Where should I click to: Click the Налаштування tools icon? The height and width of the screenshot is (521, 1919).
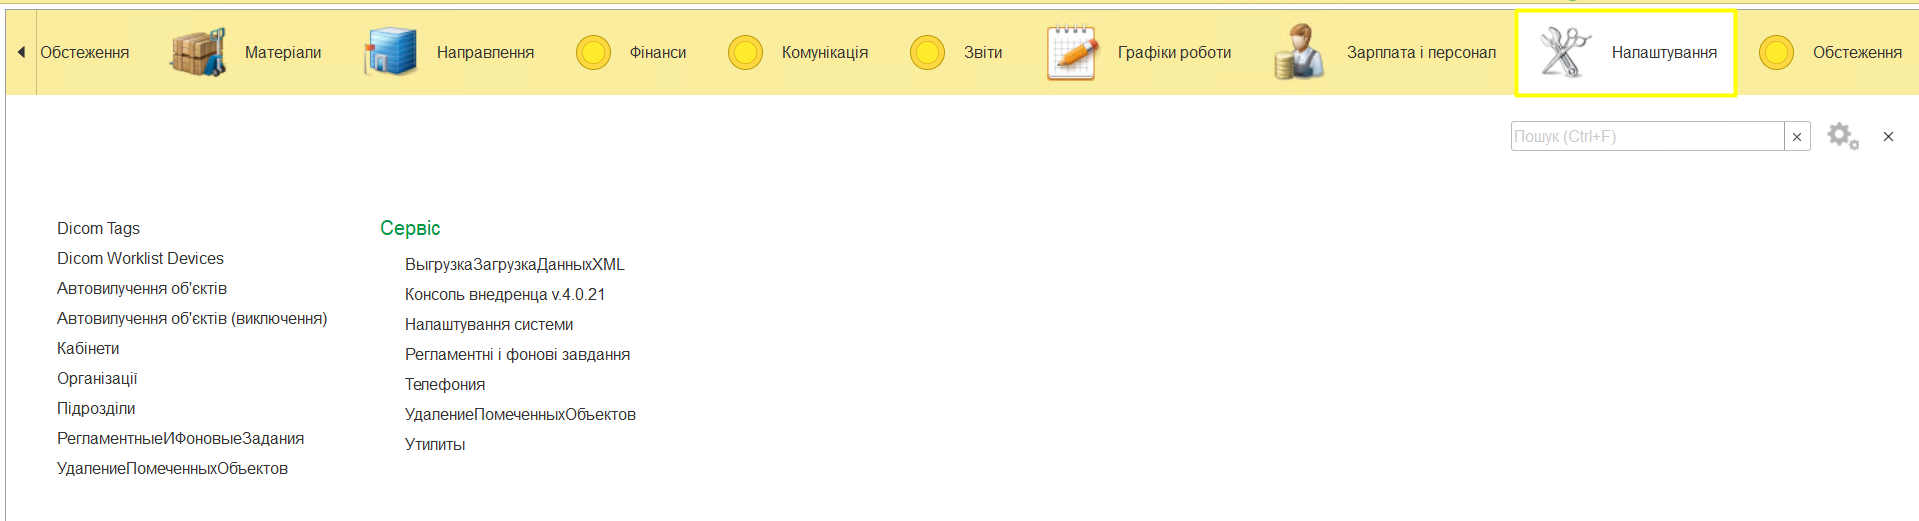point(1565,52)
